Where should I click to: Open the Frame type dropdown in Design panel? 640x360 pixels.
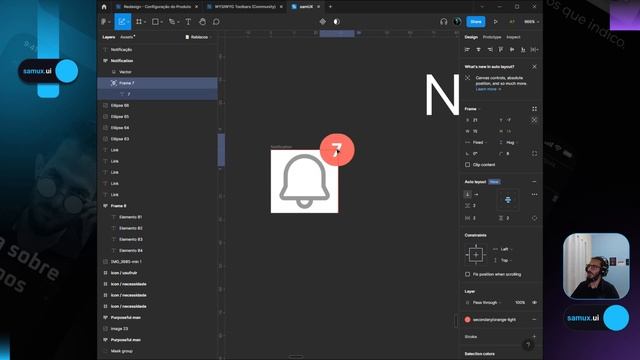(472, 109)
